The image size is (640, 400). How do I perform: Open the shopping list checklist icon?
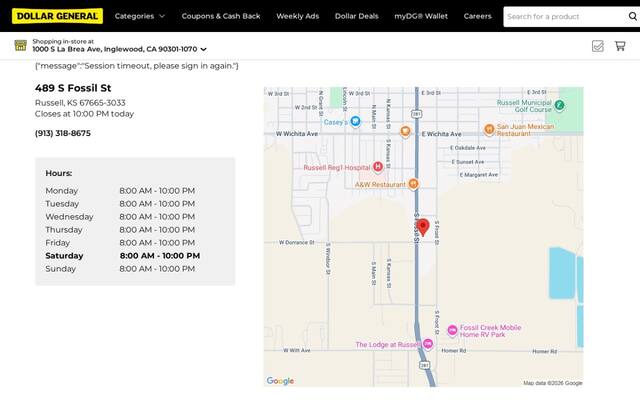[x=598, y=46]
